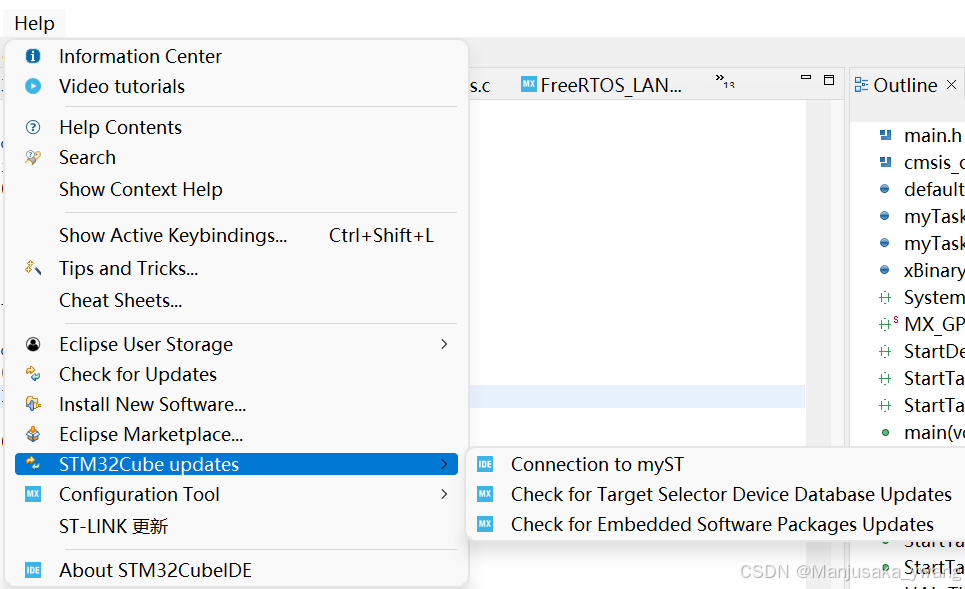Click the About STM32CubeIDE IDE icon
The width and height of the screenshot is (965, 589).
pos(33,571)
